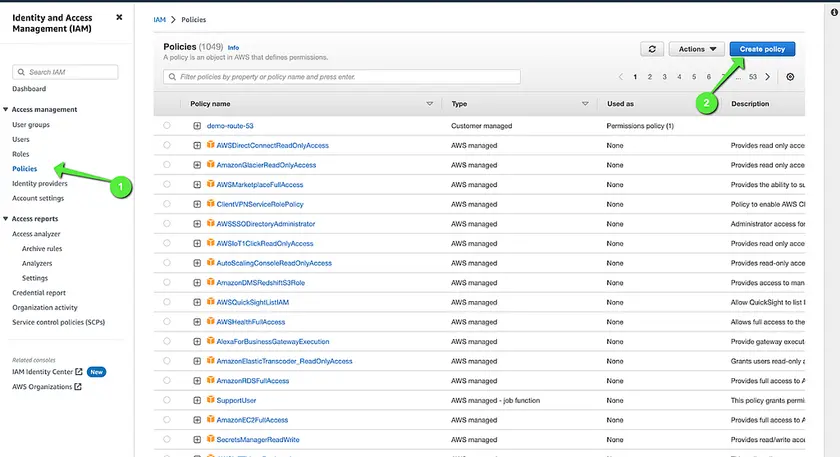The height and width of the screenshot is (457, 840).
Task: Click AWS managed icon beside ClientVPNServiceRolePolicy
Action: coord(211,203)
